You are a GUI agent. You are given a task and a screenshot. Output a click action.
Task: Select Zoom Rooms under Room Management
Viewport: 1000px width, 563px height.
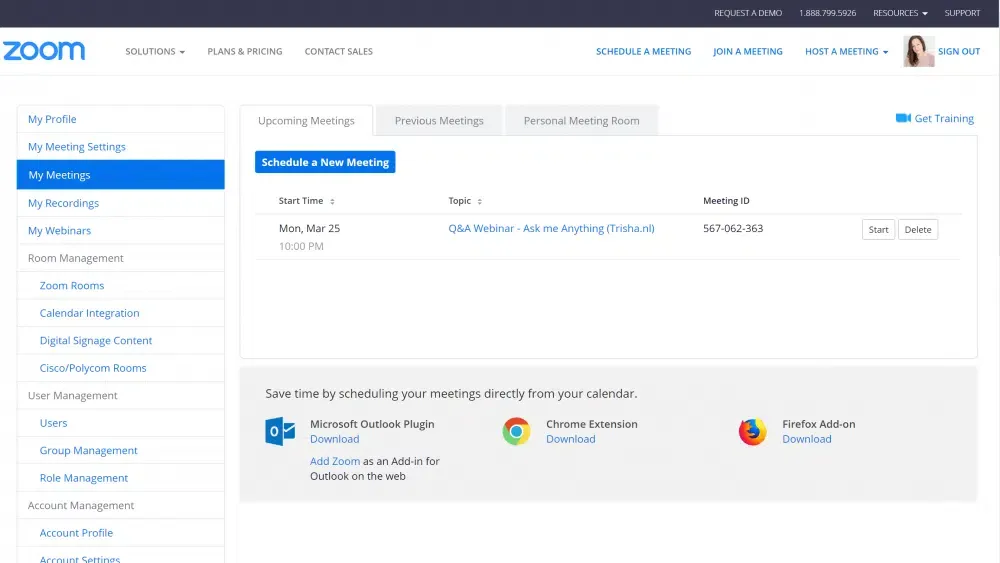pos(72,286)
